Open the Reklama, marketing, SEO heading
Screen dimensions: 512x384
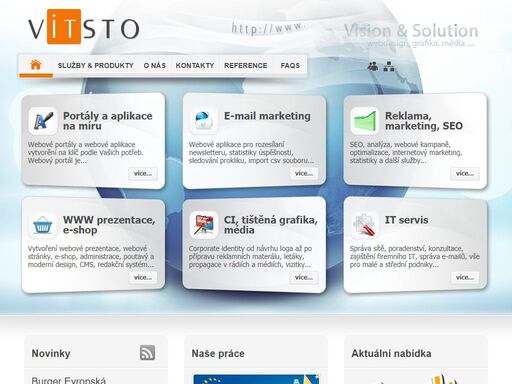[424, 121]
